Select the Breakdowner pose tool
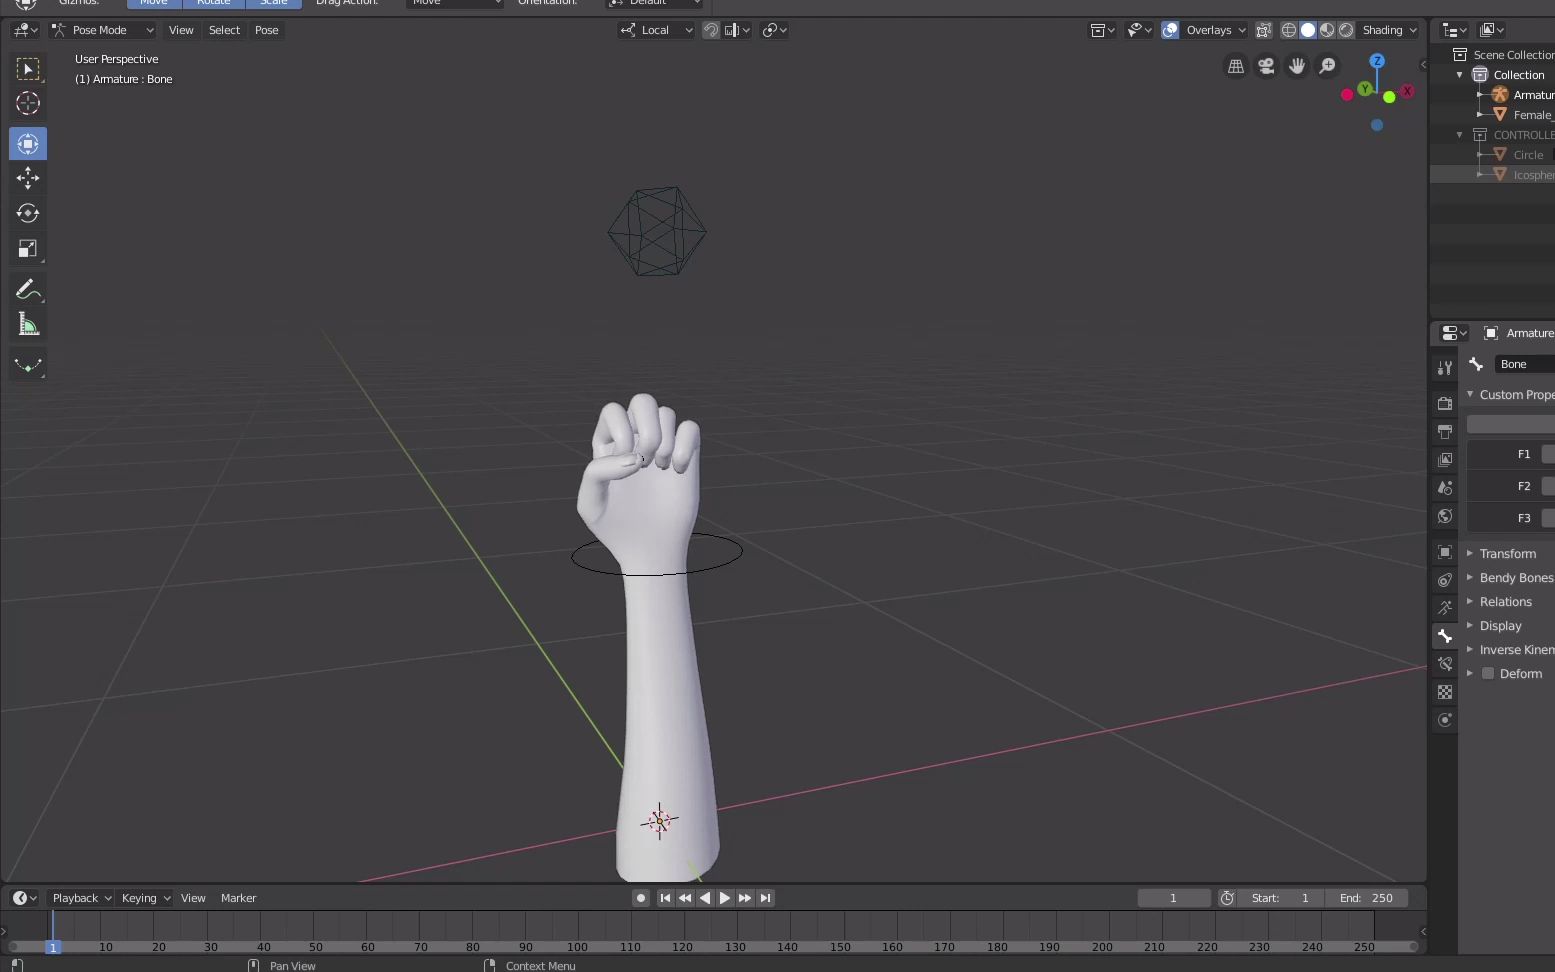The height and width of the screenshot is (972, 1555). 28,365
